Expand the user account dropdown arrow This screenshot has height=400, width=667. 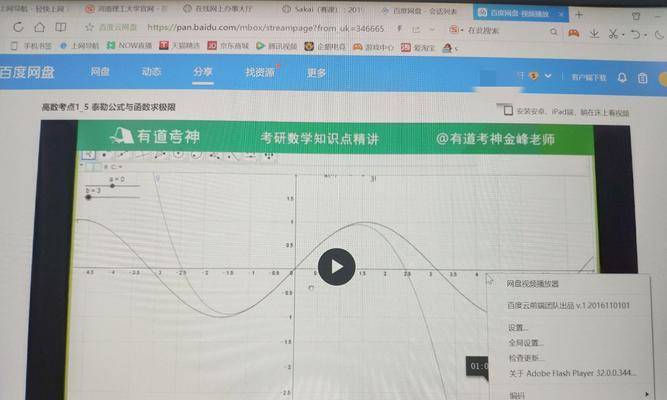pyautogui.click(x=548, y=76)
